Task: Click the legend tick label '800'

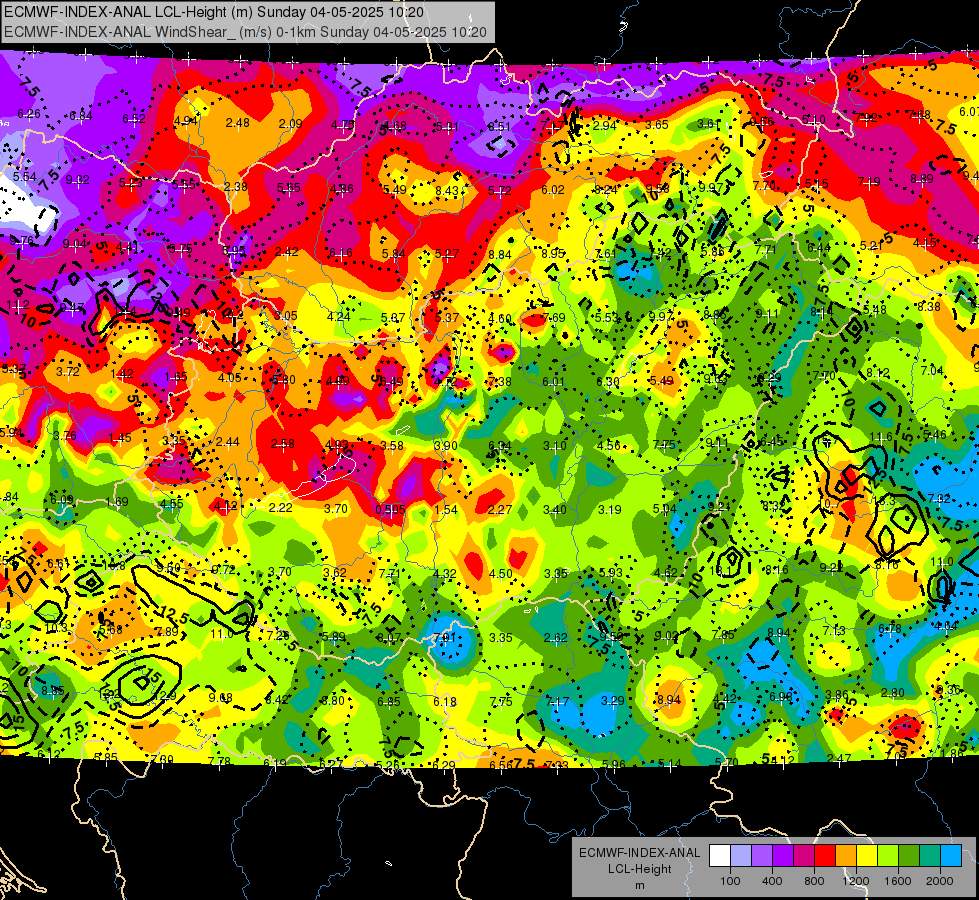Action: coord(814,881)
